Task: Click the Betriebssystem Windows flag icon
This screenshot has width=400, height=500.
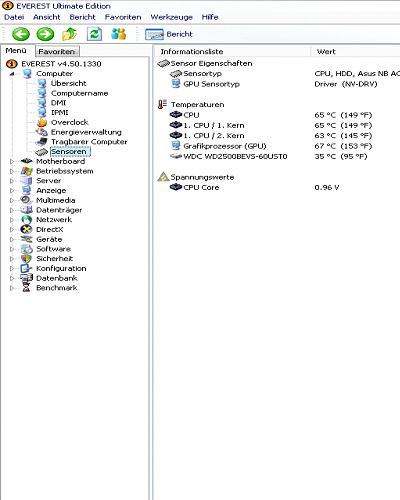Action: [x=26, y=171]
